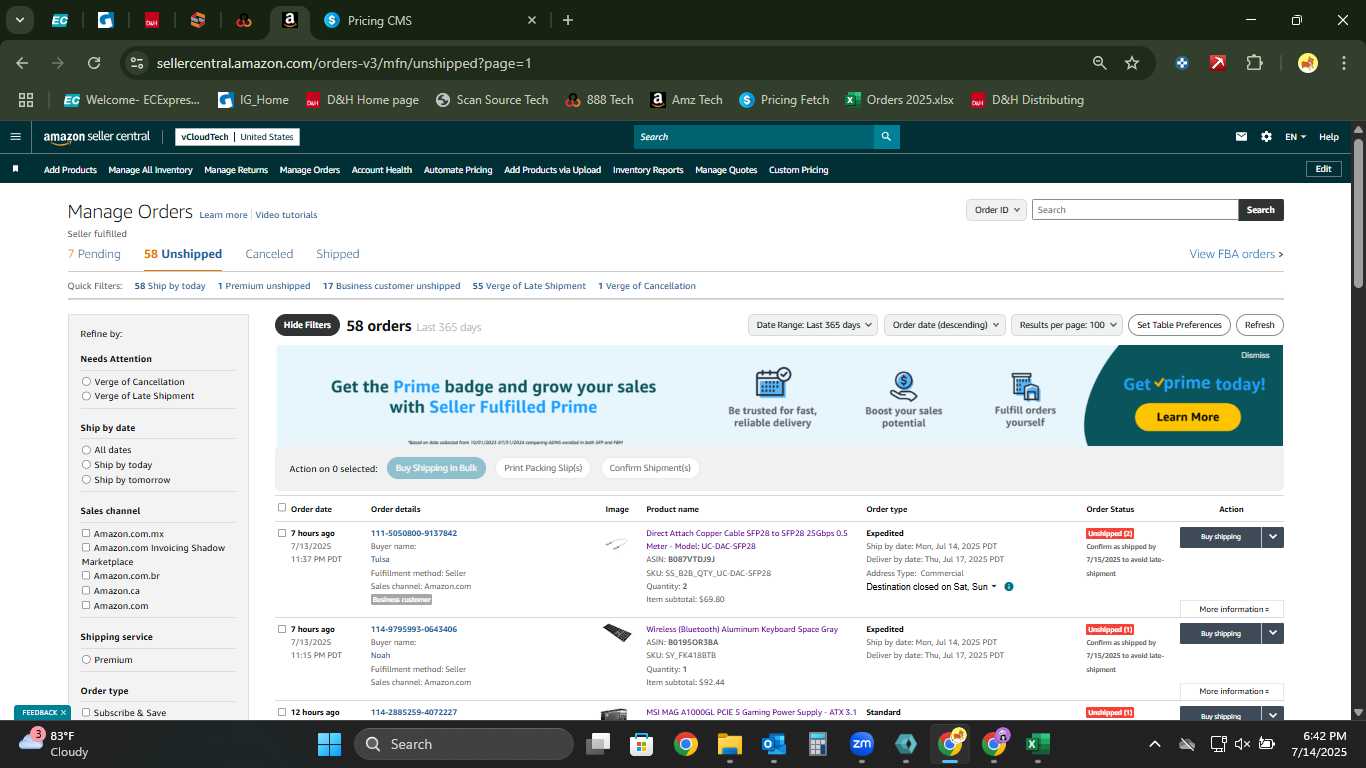
Task: Open Windows Start menu
Action: [329, 744]
